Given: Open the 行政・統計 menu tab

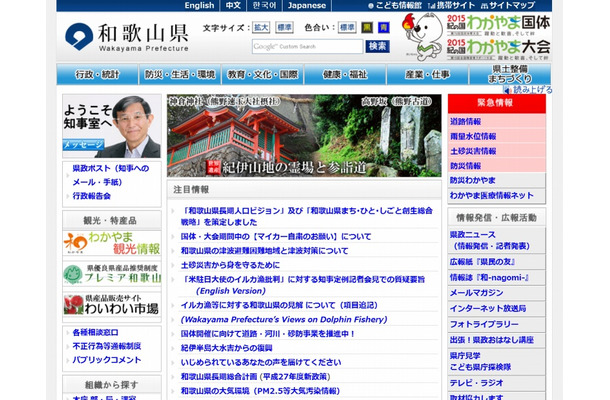Looking at the screenshot, I should point(97,74).
